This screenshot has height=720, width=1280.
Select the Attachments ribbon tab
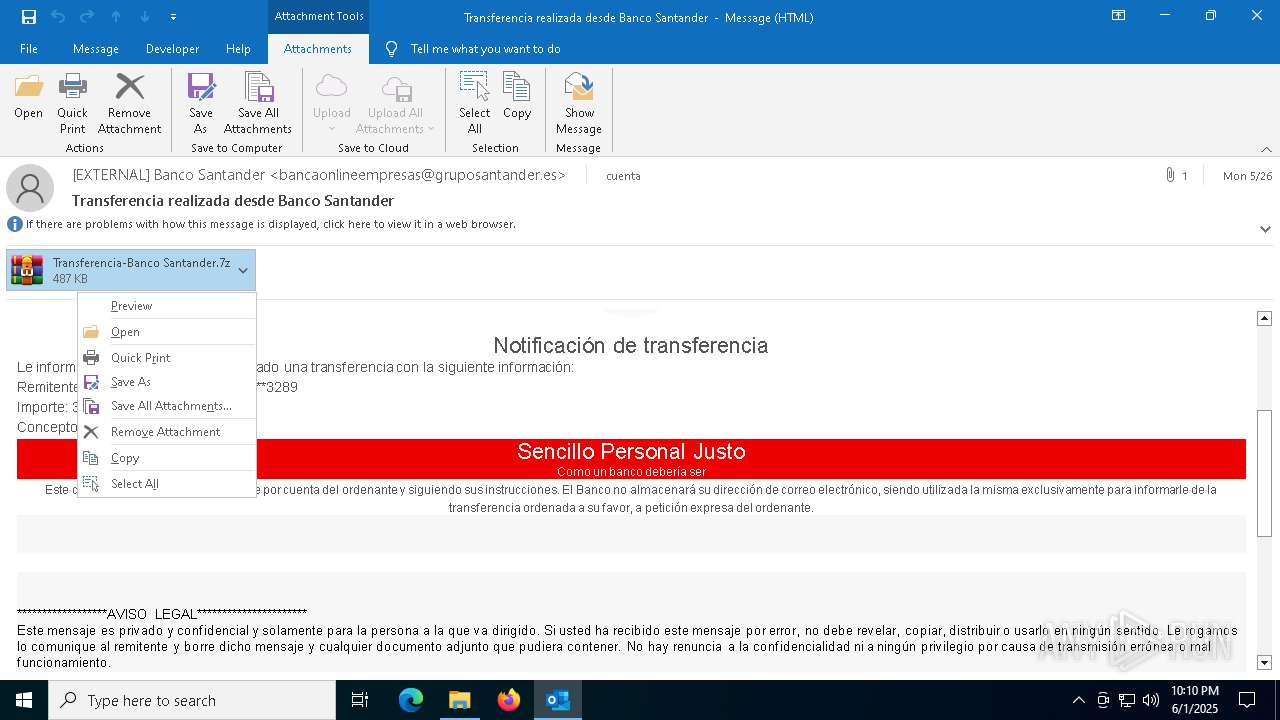pyautogui.click(x=318, y=49)
